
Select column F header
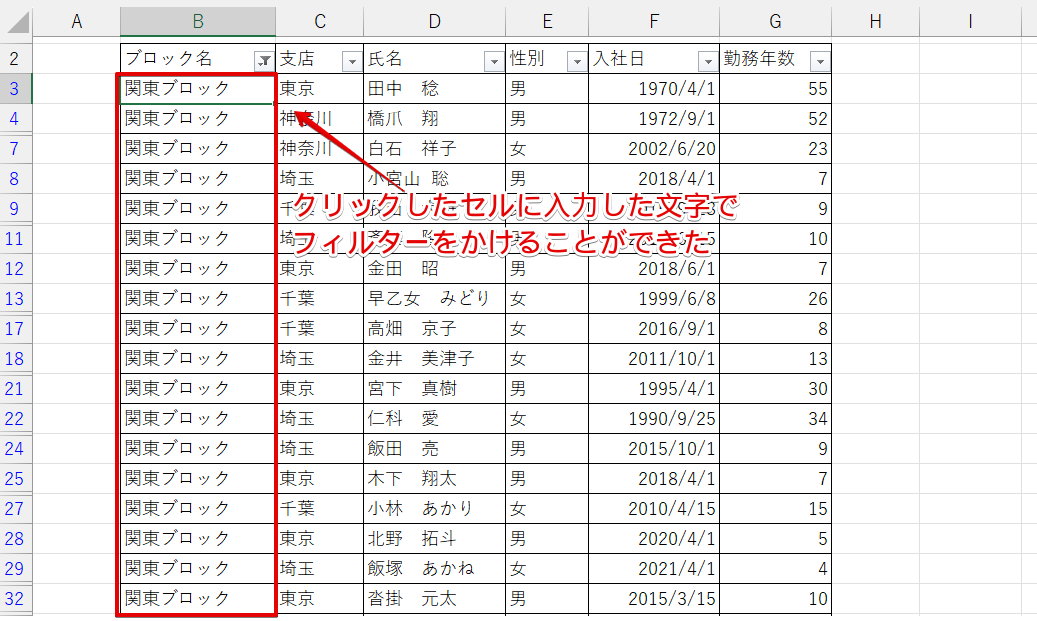654,22
